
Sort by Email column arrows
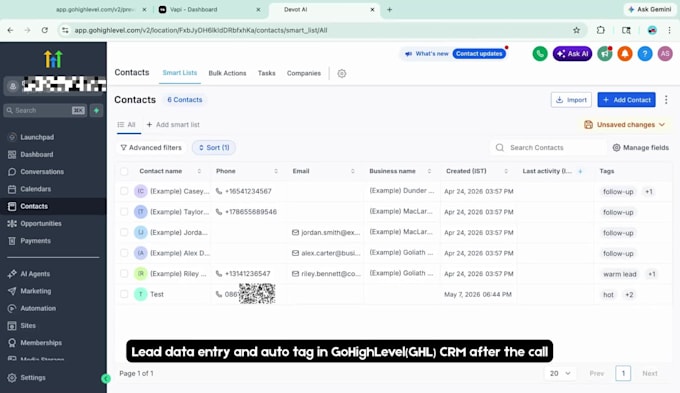(353, 171)
